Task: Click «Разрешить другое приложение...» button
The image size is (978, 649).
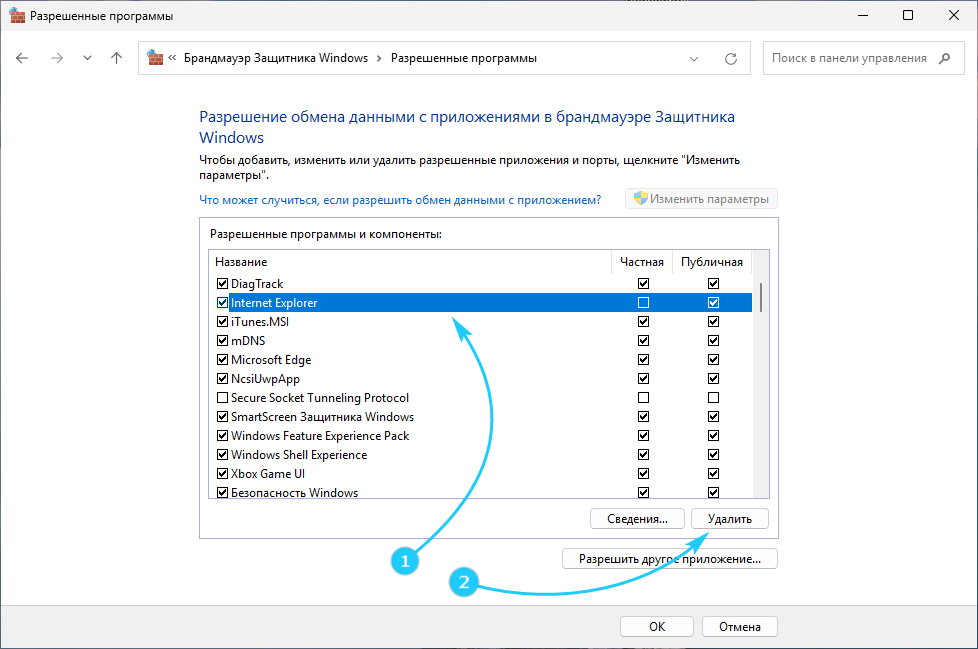Action: (670, 559)
